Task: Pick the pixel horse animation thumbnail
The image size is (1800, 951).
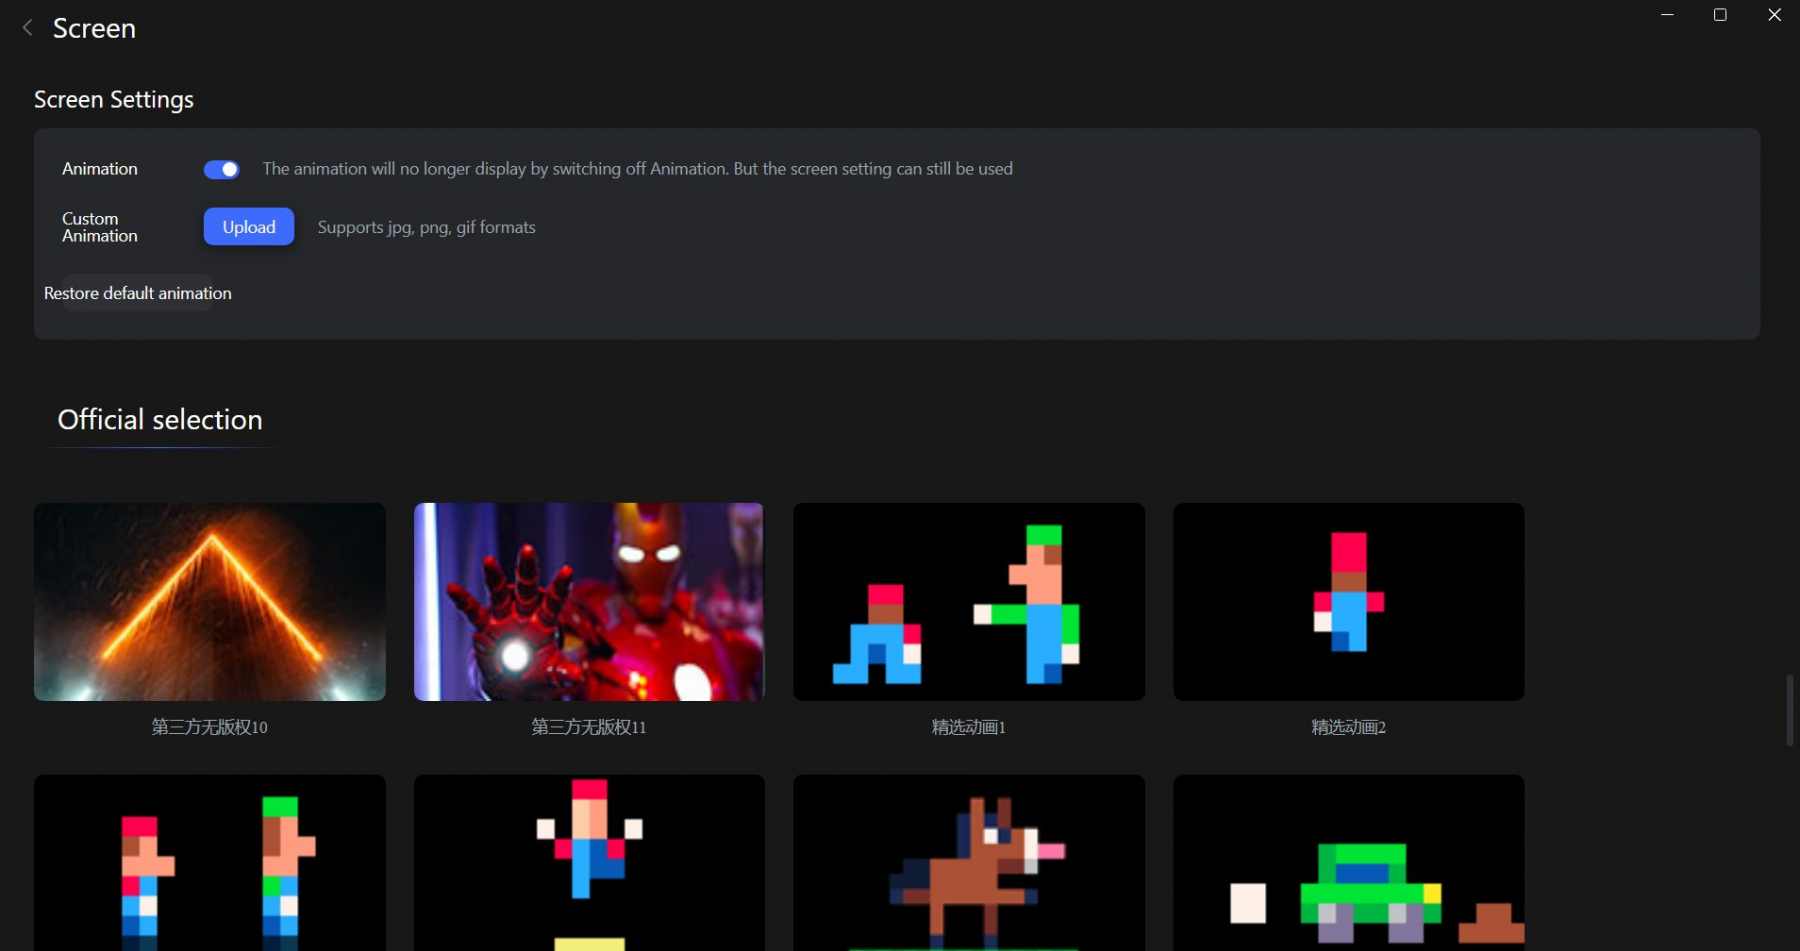Action: pos(969,863)
